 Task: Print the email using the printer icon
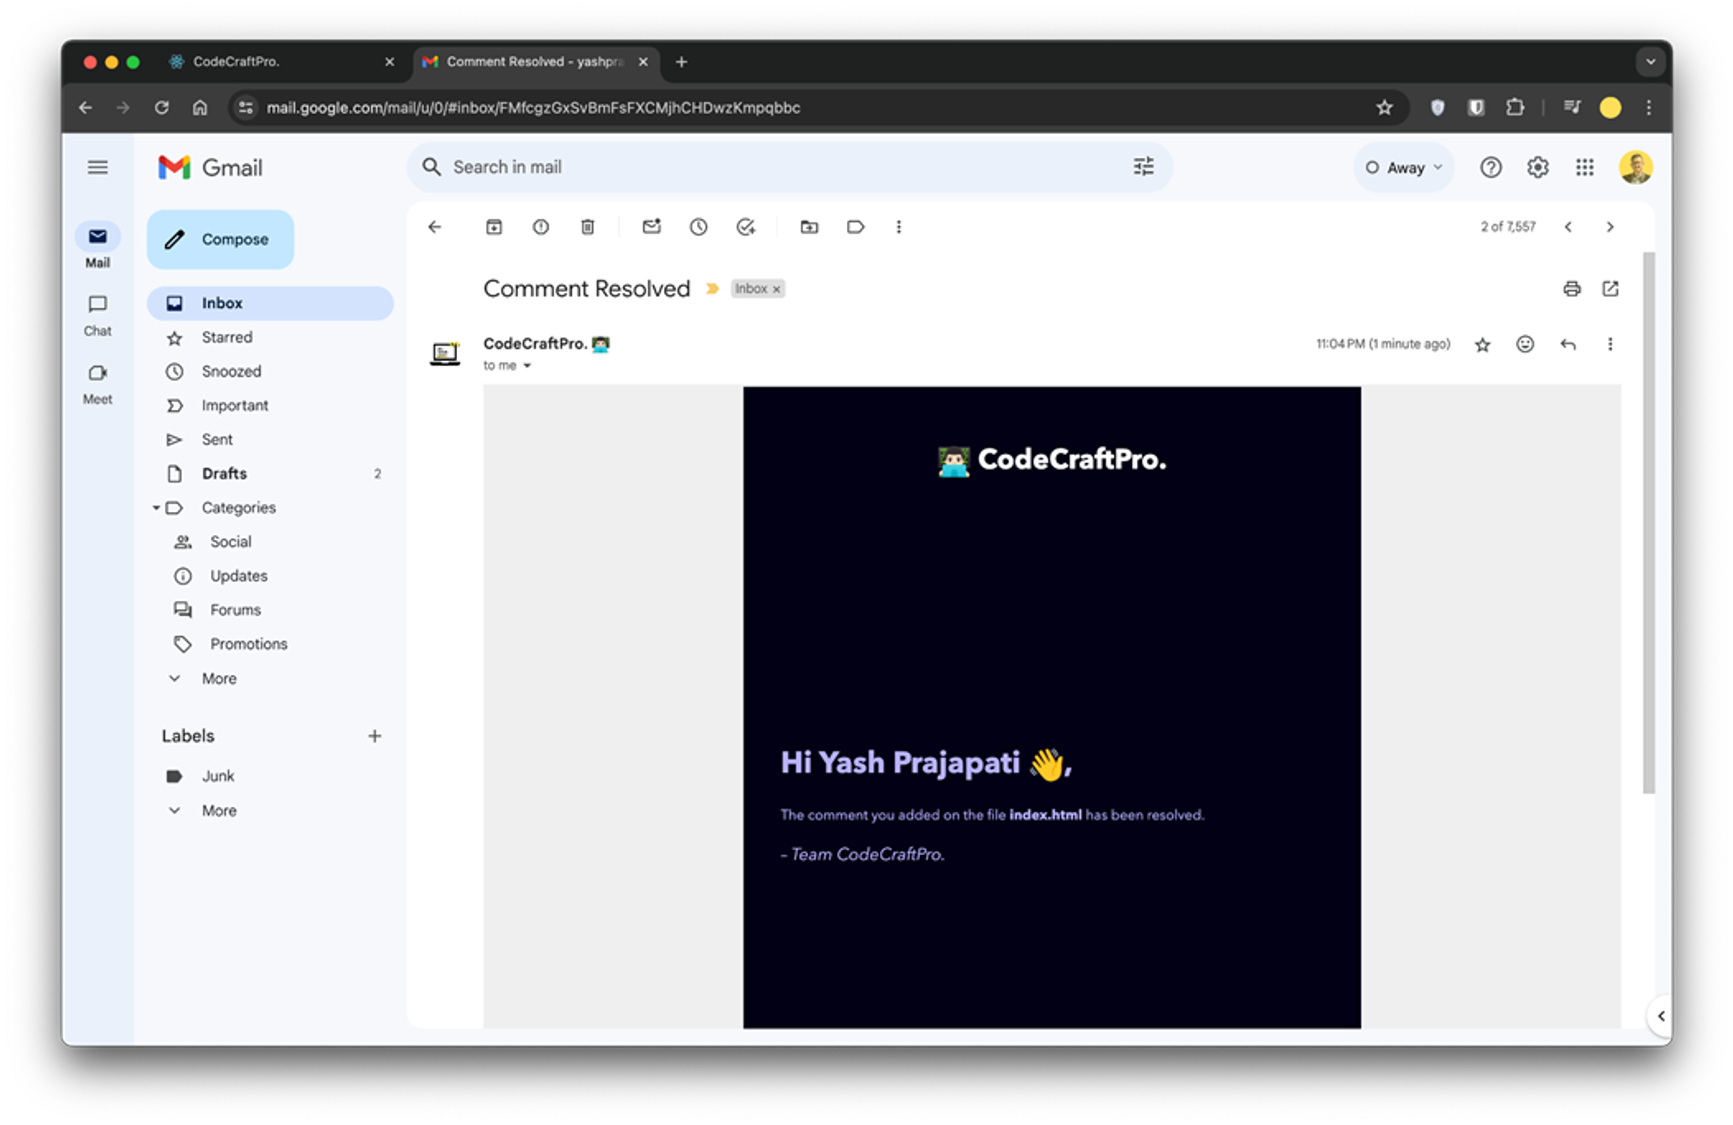pyautogui.click(x=1572, y=289)
